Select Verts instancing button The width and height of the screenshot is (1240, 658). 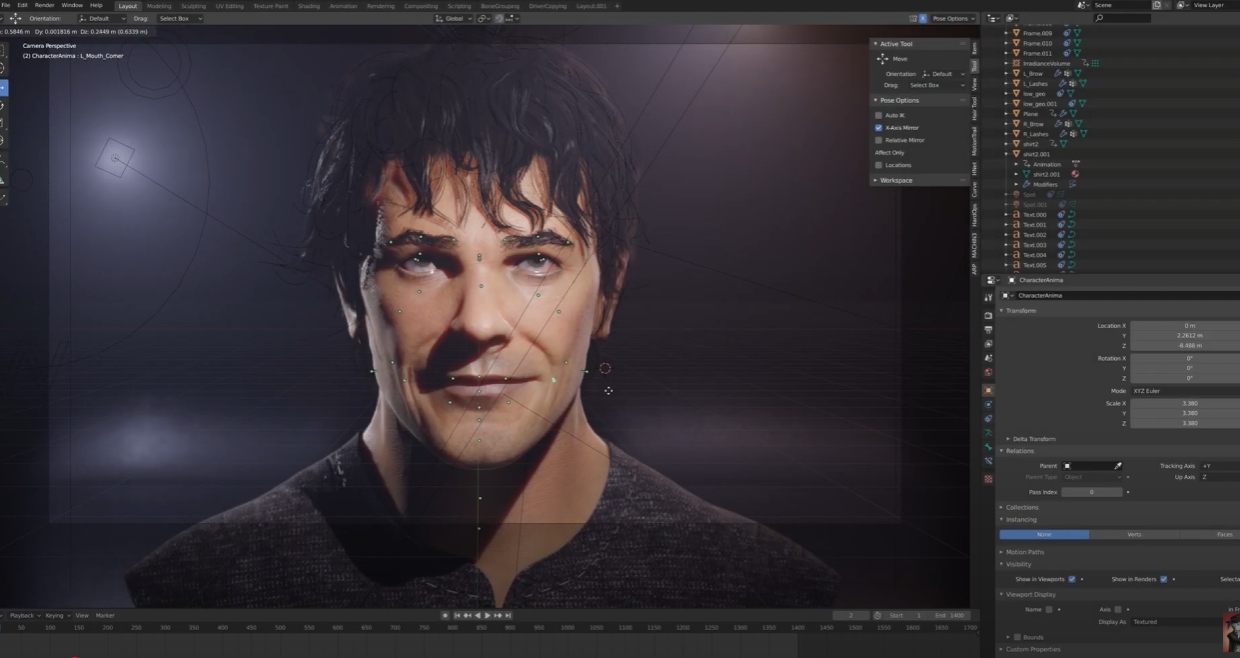1134,534
